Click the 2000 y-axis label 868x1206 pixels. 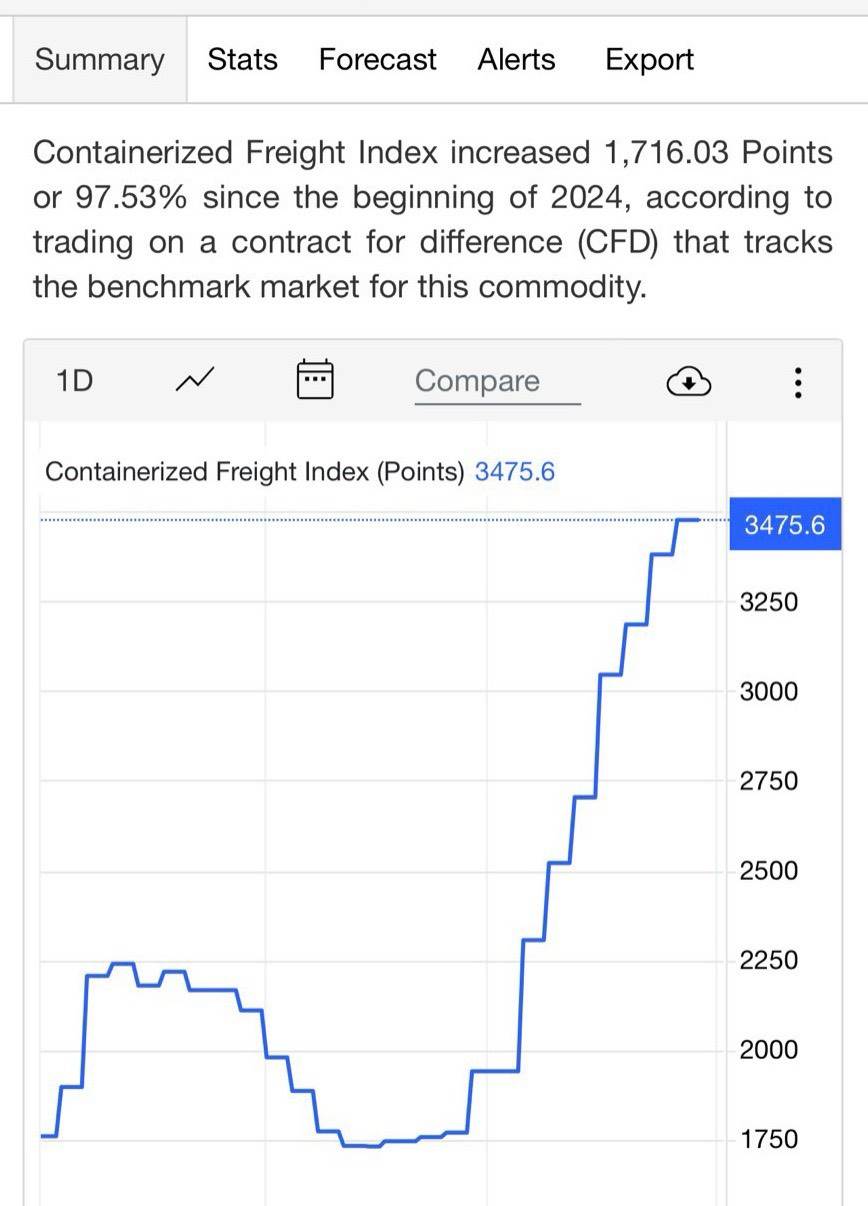tap(768, 1049)
